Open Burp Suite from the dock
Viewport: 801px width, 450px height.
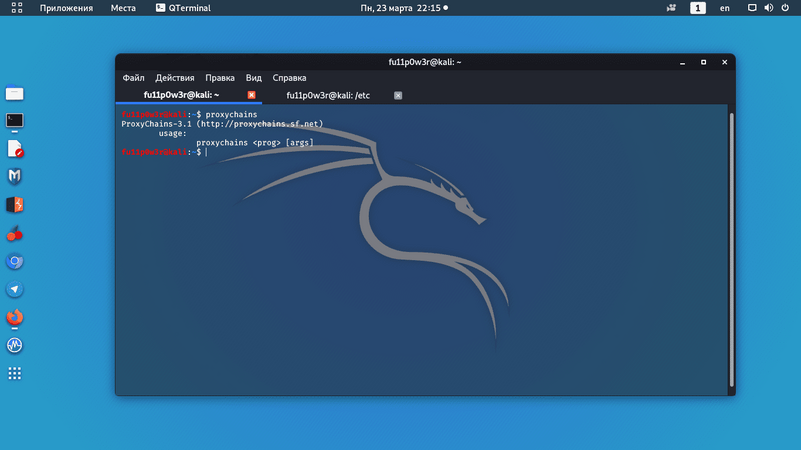(x=15, y=205)
